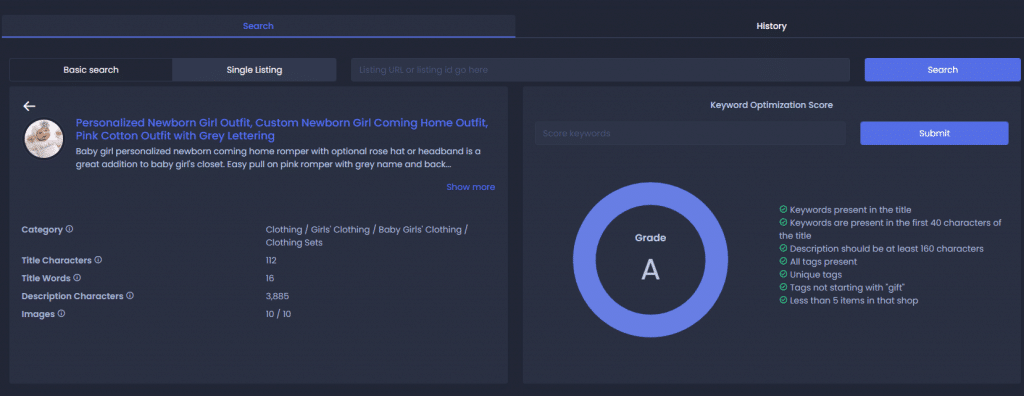Click the Listing URL input field
This screenshot has height=396, width=1024.
point(600,70)
